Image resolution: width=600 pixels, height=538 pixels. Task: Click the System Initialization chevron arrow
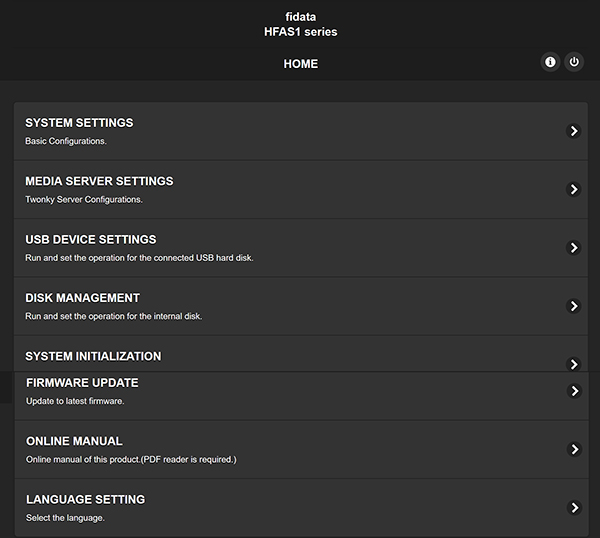(x=574, y=364)
